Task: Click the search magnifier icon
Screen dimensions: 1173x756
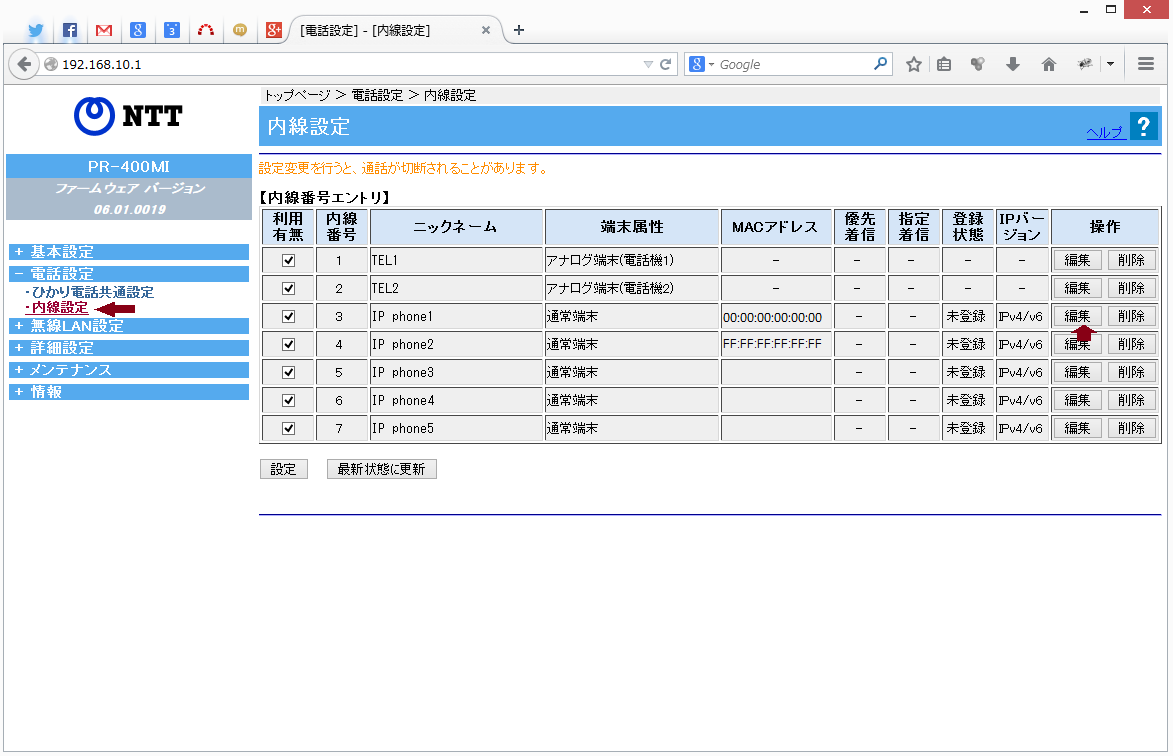Action: pos(880,64)
